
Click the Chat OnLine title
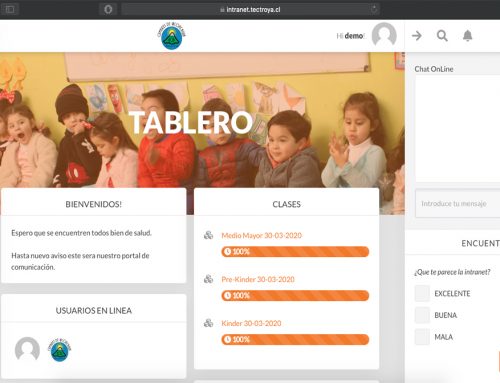coord(434,69)
